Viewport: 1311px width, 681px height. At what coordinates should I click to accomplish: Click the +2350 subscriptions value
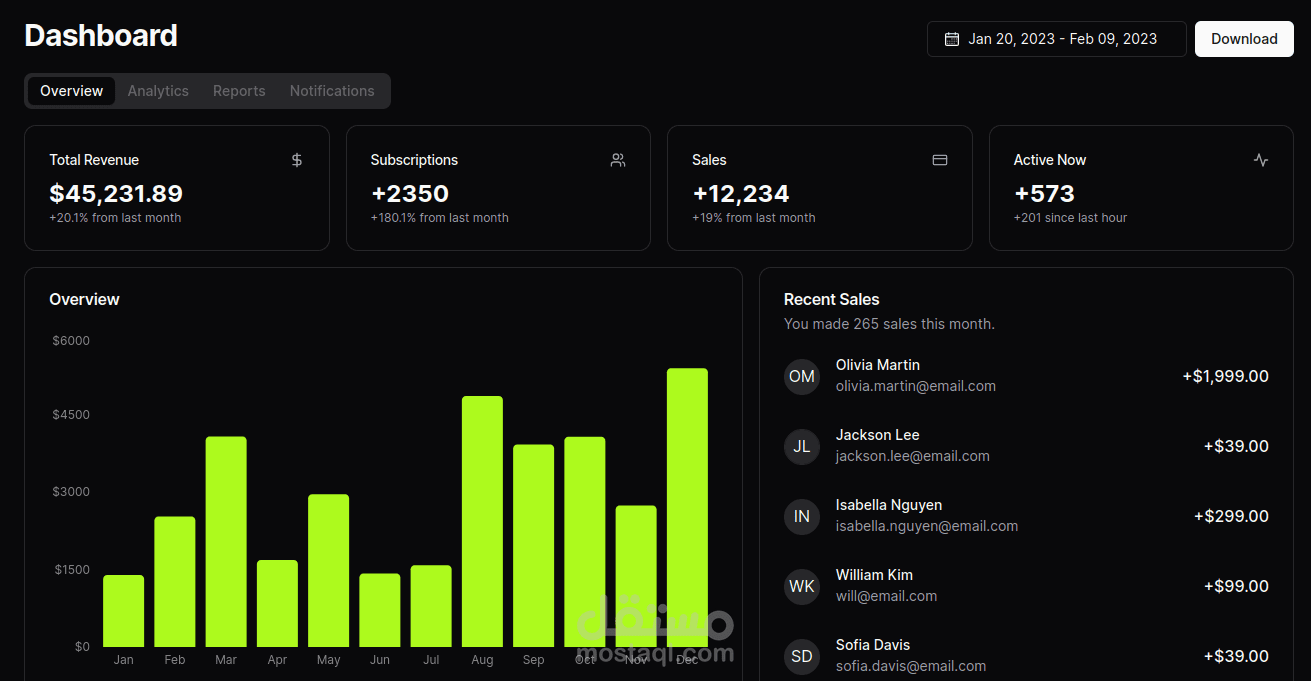tap(410, 194)
